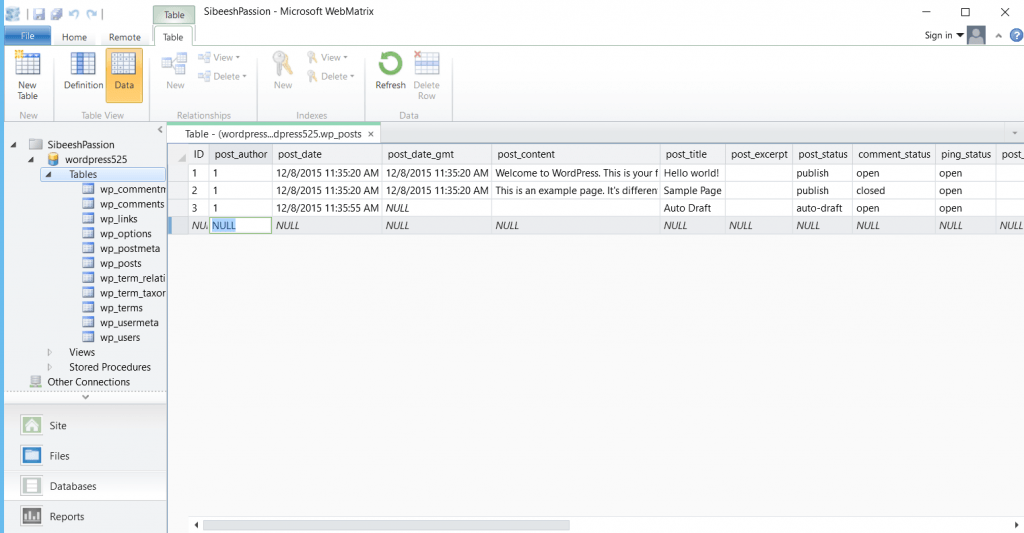This screenshot has height=533, width=1024.
Task: Click the horizontal scrollbar thumb
Action: [x=386, y=525]
